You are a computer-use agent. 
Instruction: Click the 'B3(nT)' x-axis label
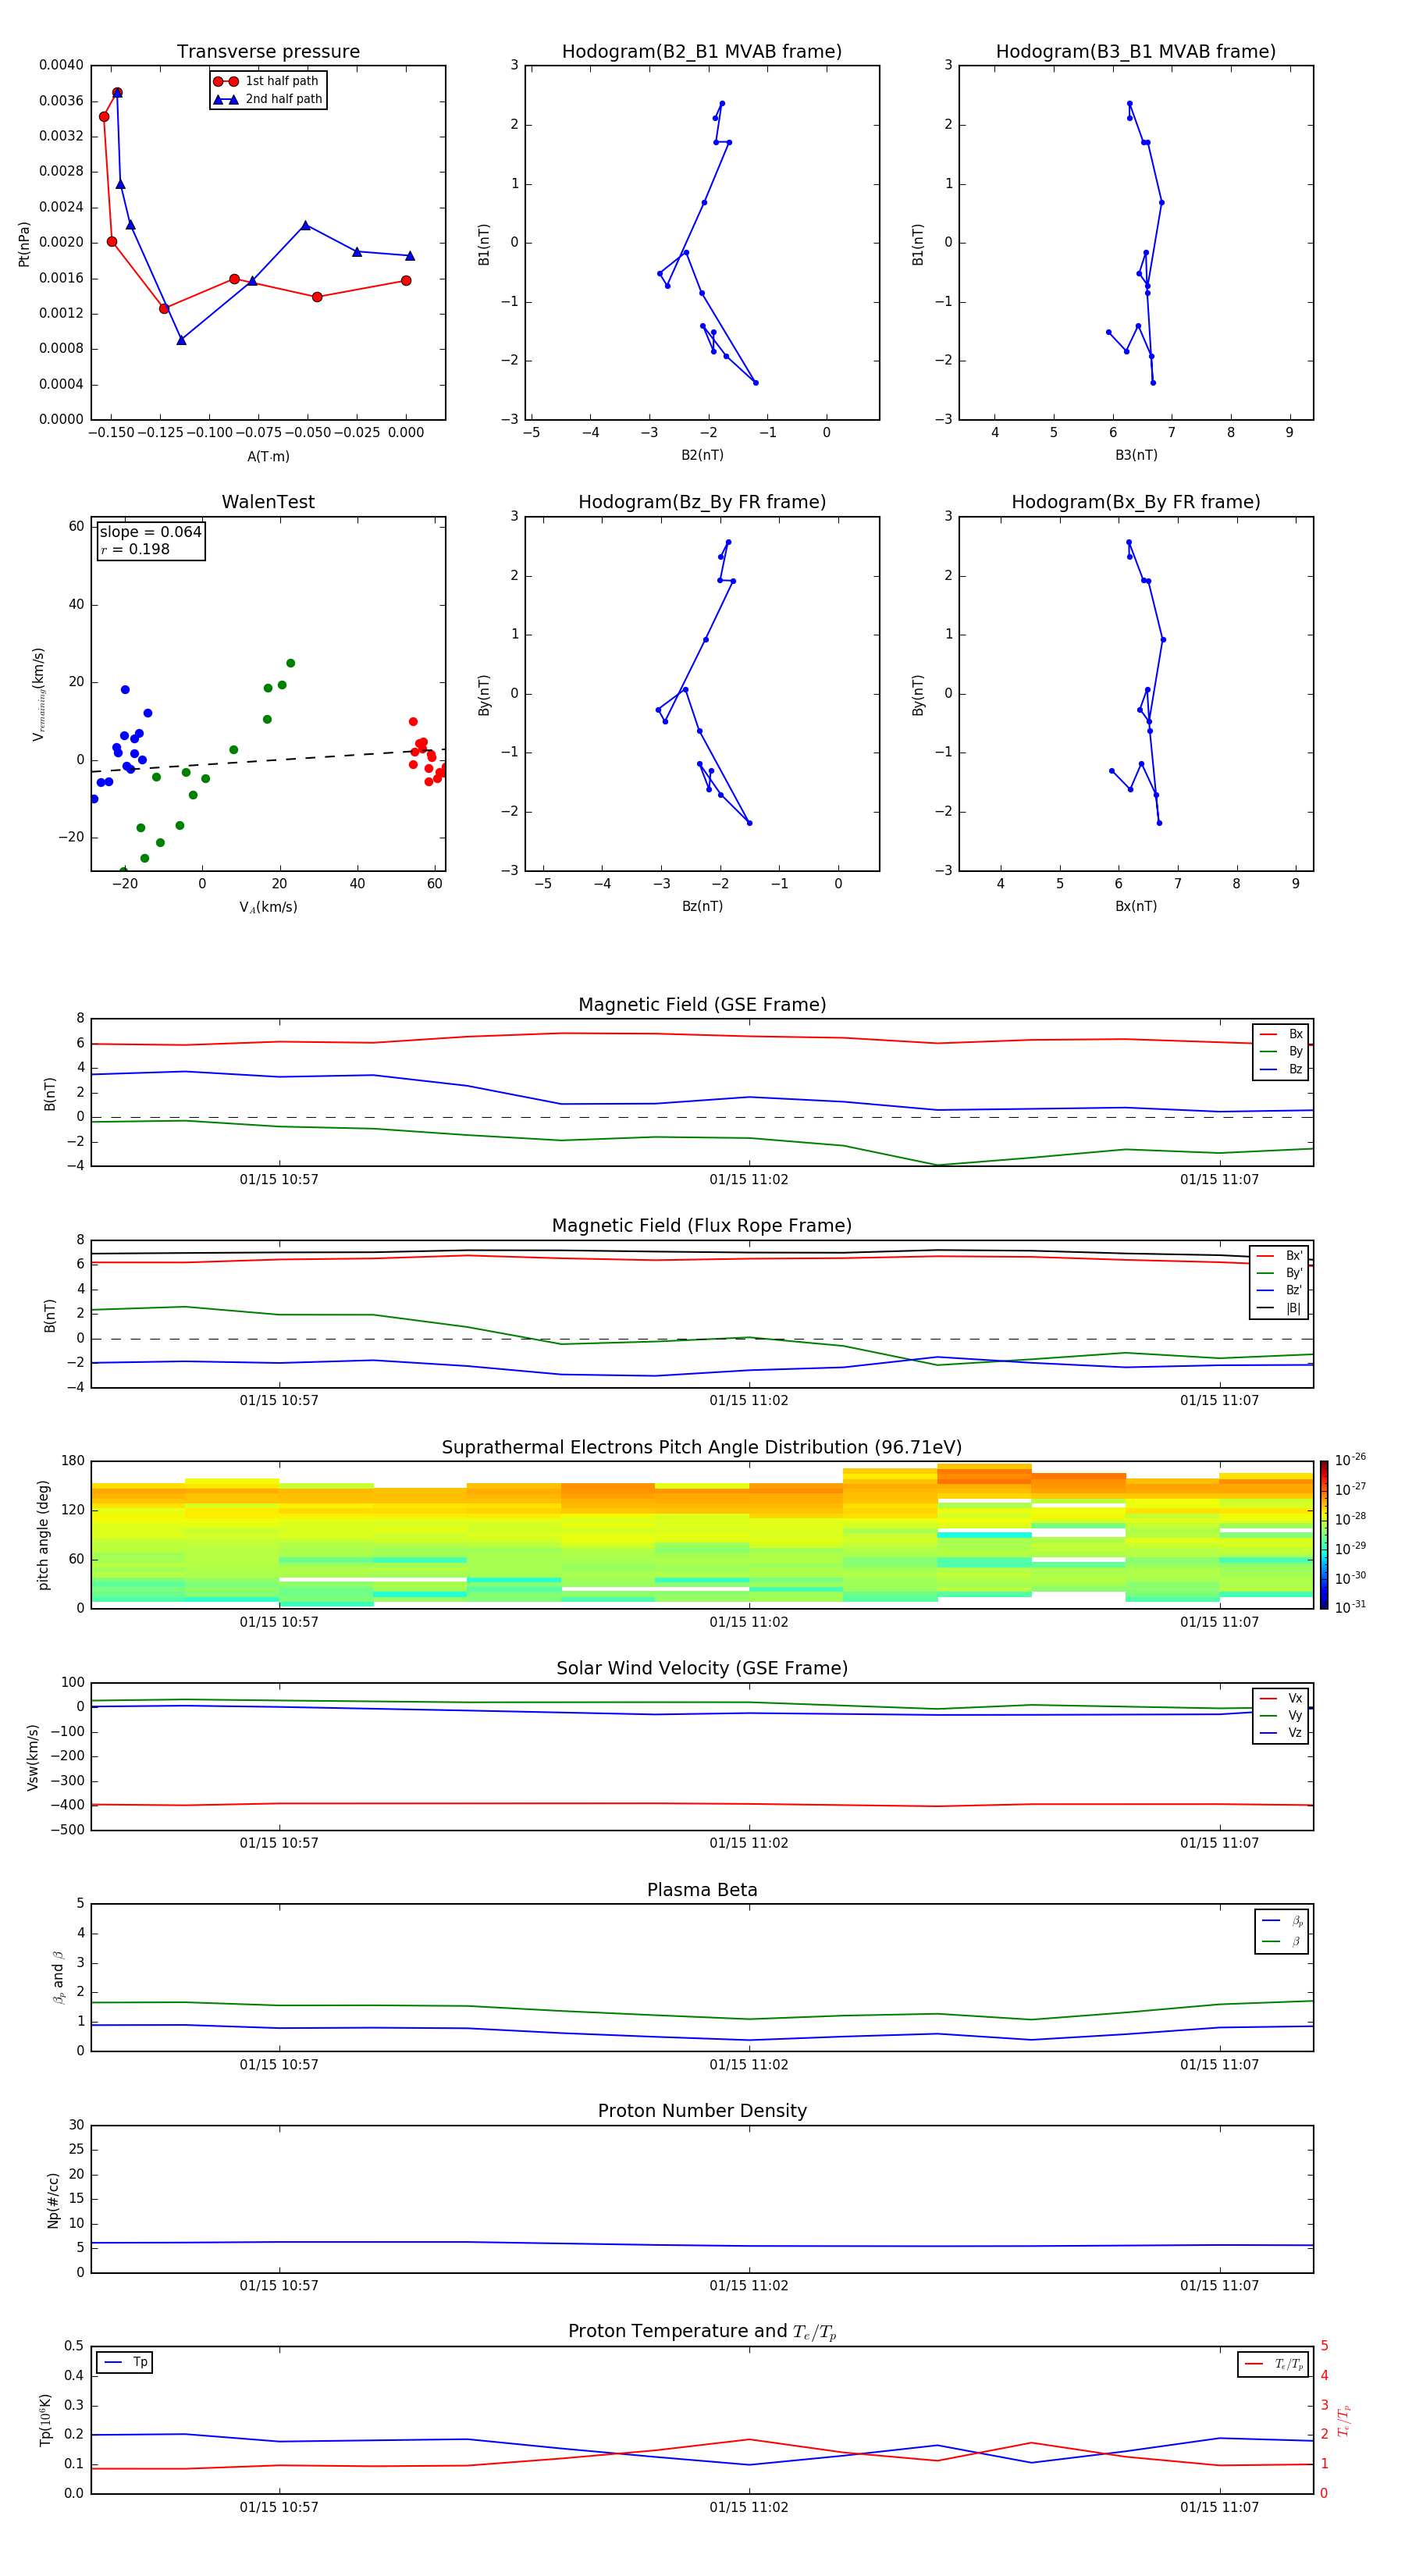[x=1136, y=455]
